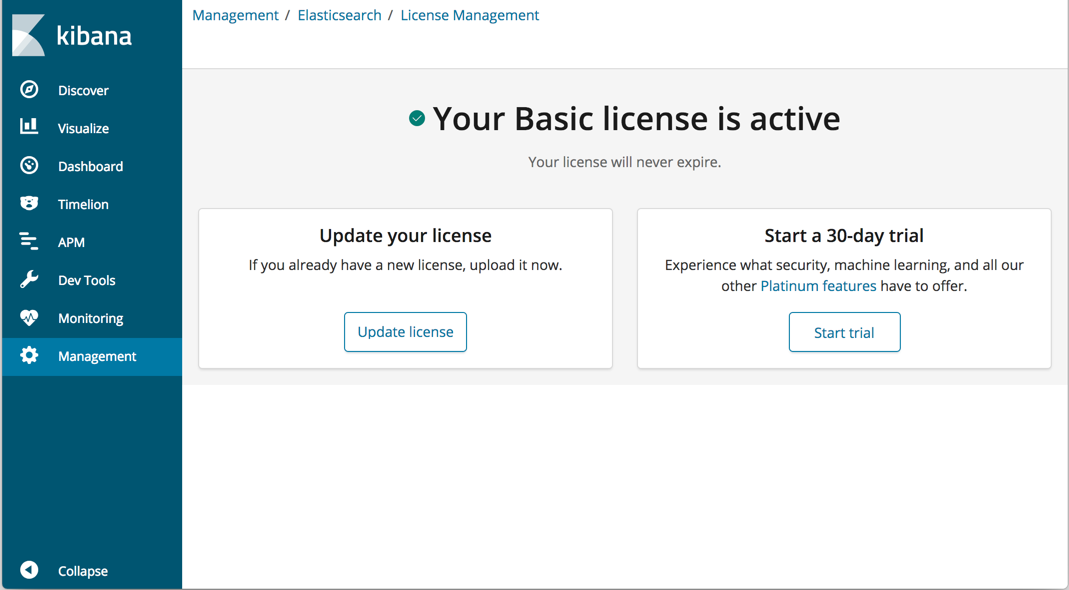
Task: Select the Discover compass icon
Action: [29, 90]
